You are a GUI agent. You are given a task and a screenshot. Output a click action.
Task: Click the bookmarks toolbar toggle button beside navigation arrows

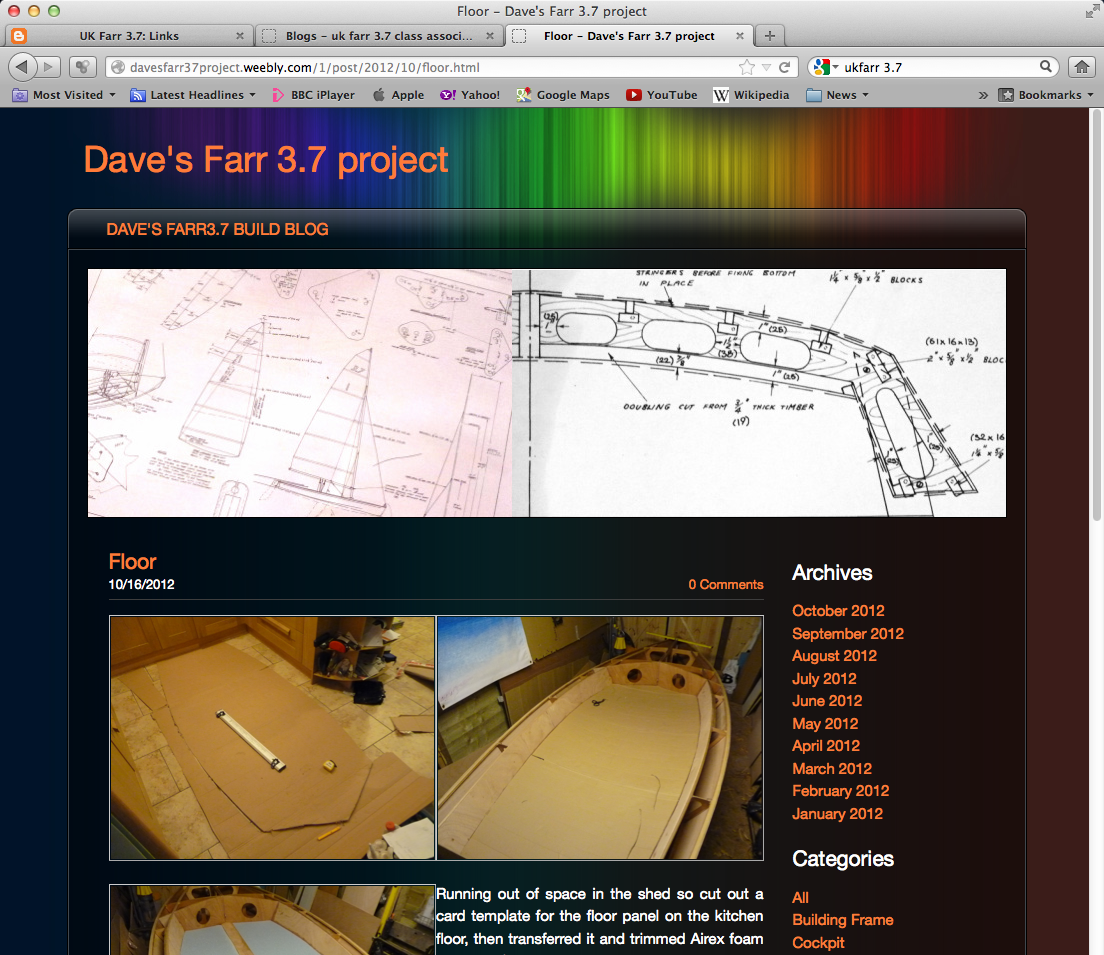coord(82,67)
